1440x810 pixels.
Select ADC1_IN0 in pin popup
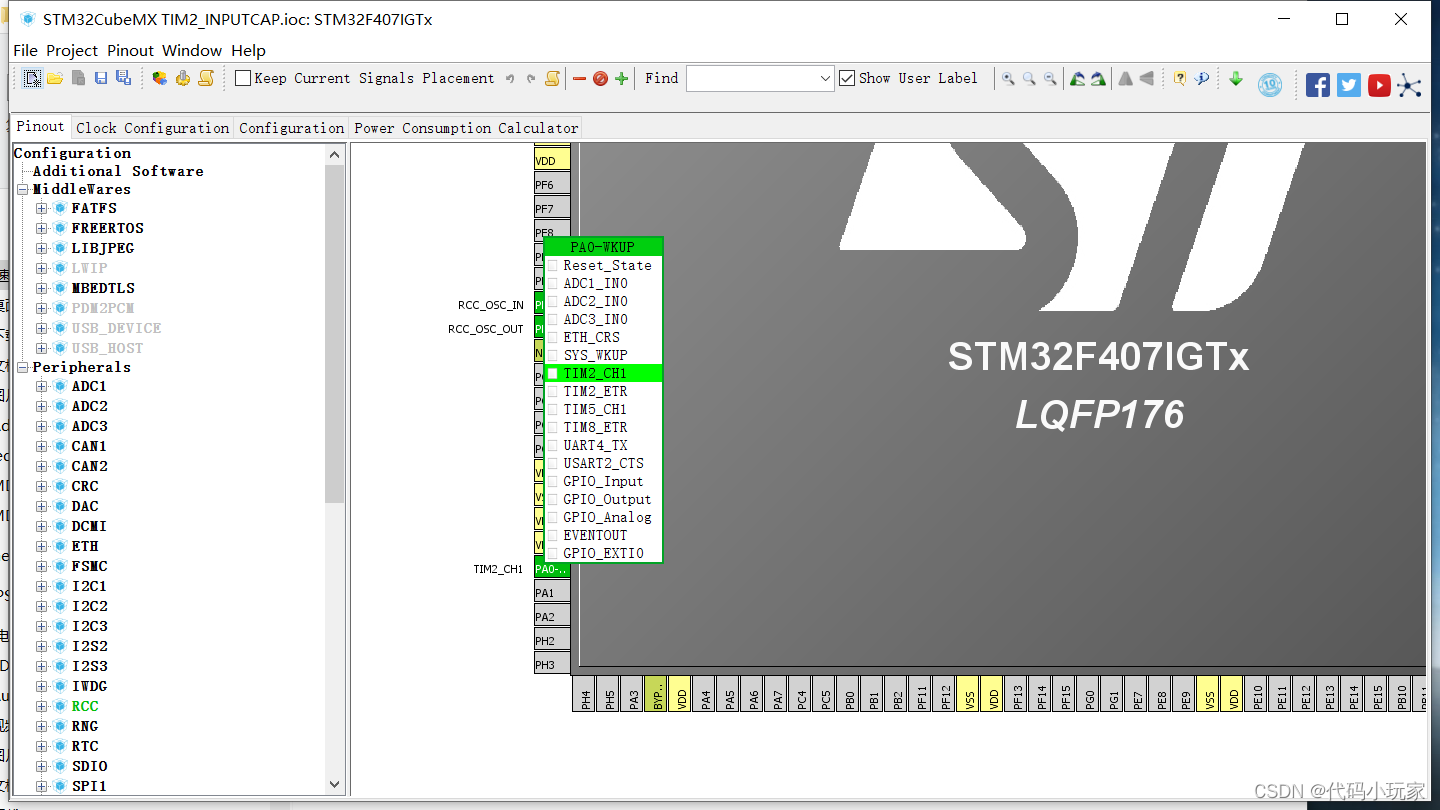(602, 283)
